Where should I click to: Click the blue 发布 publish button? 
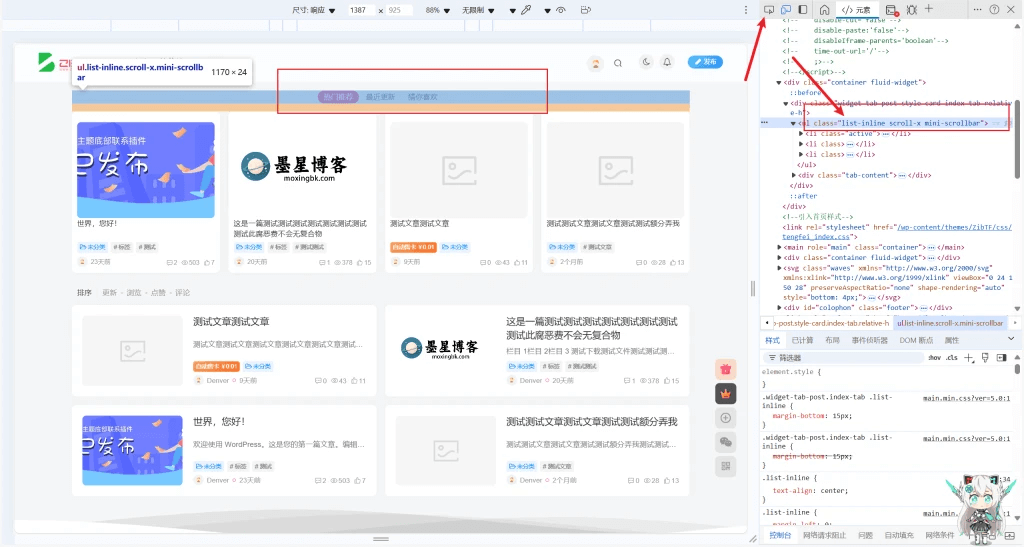point(705,62)
